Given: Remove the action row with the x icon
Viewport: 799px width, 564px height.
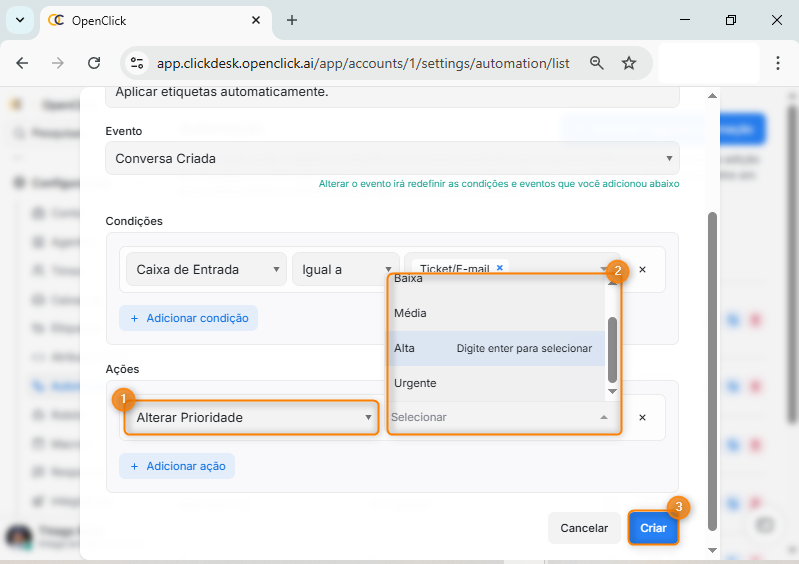Looking at the screenshot, I should click(x=642, y=417).
